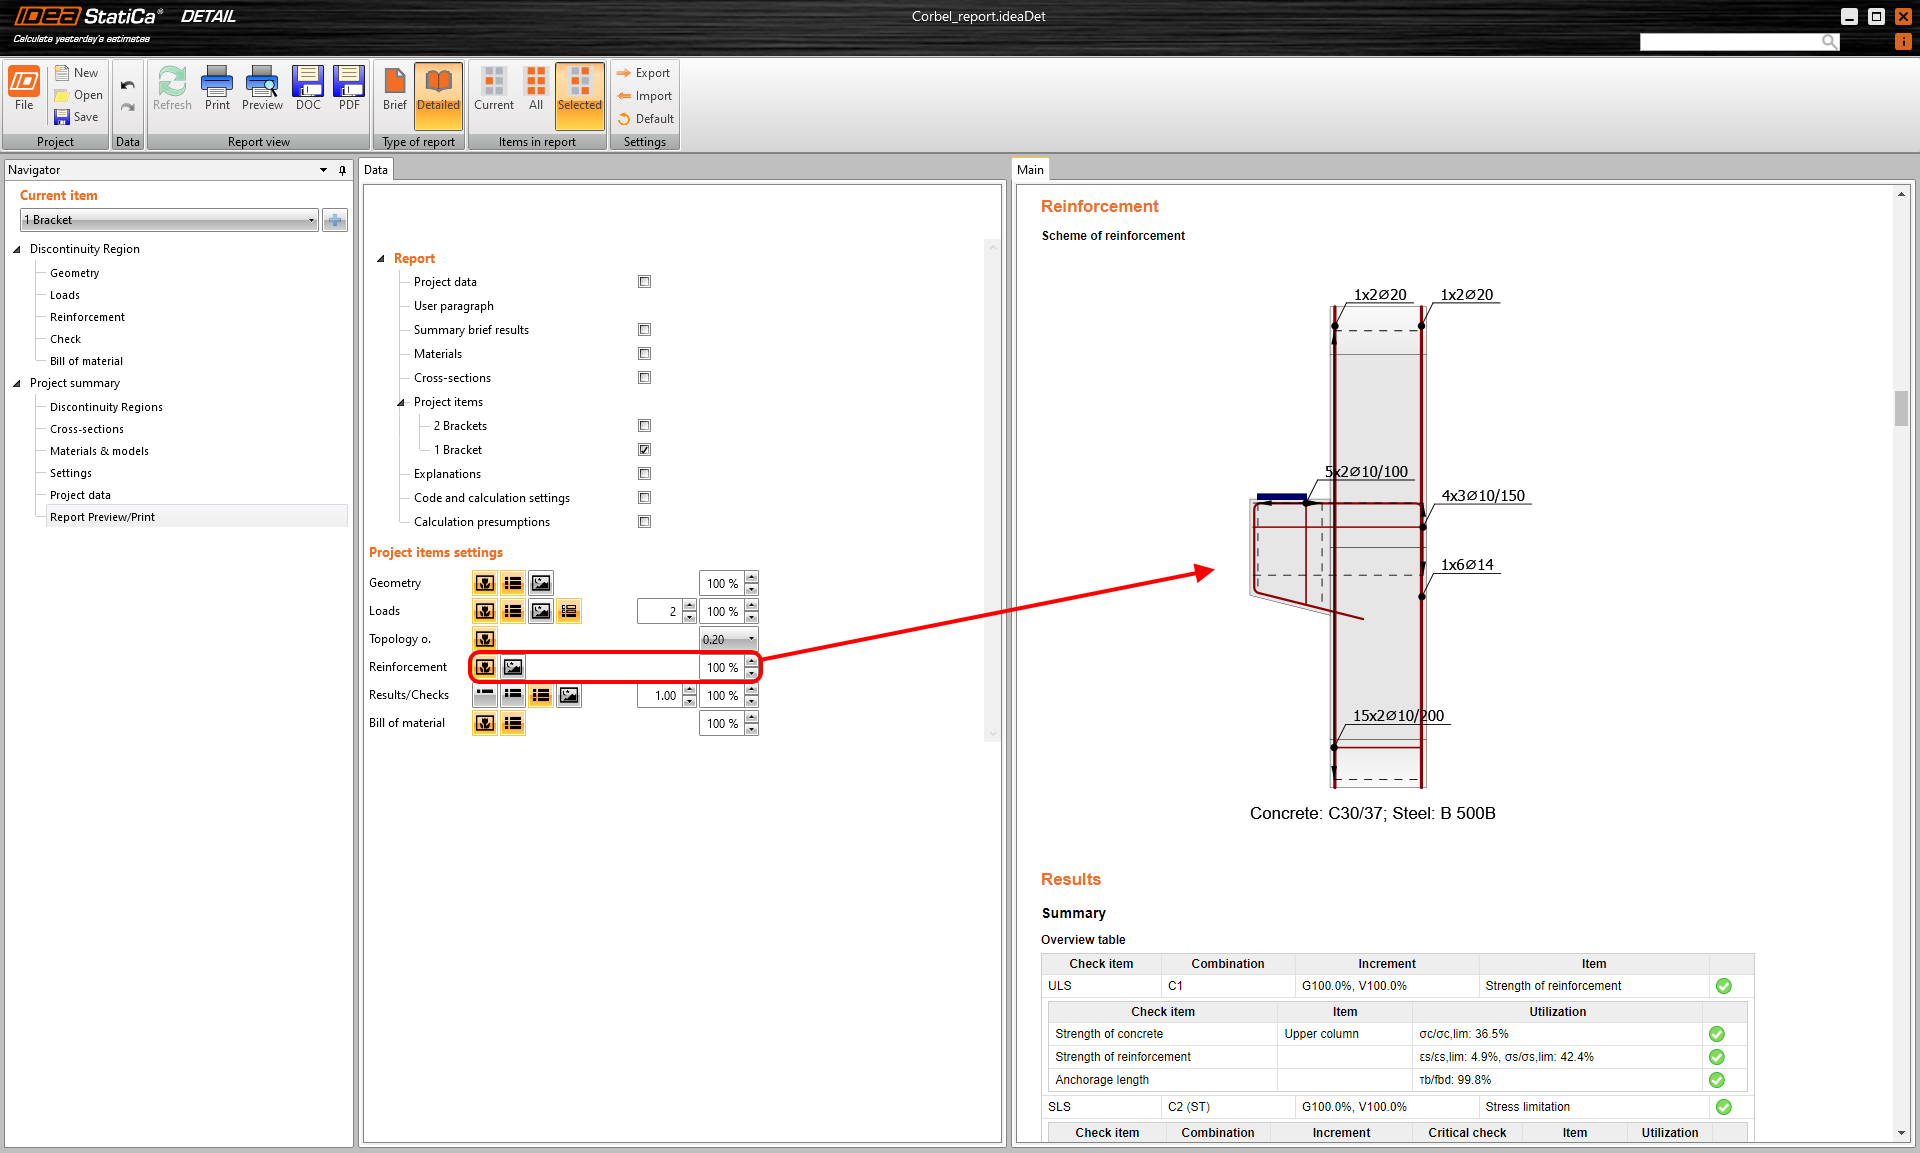Select Bill of material in Navigator
The image size is (1920, 1153).
click(x=86, y=361)
